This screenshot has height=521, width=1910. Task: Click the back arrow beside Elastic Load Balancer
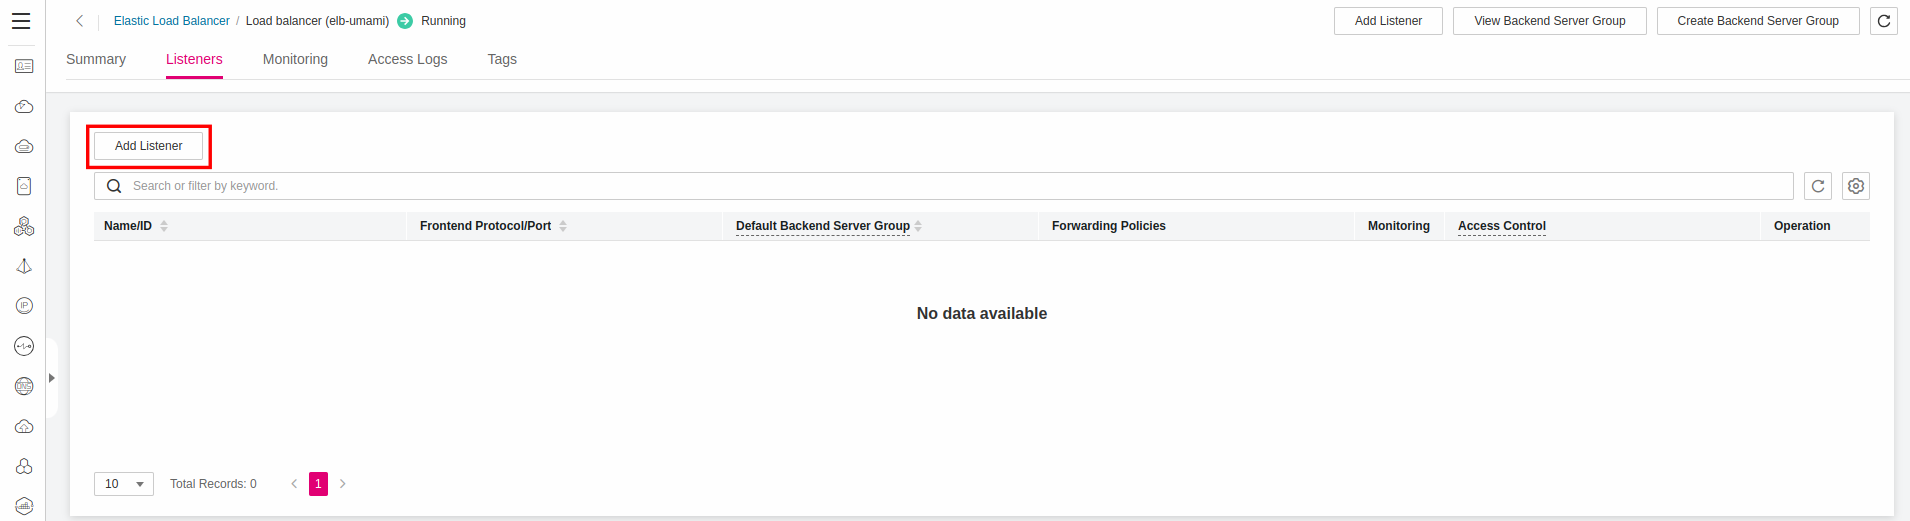(x=80, y=21)
